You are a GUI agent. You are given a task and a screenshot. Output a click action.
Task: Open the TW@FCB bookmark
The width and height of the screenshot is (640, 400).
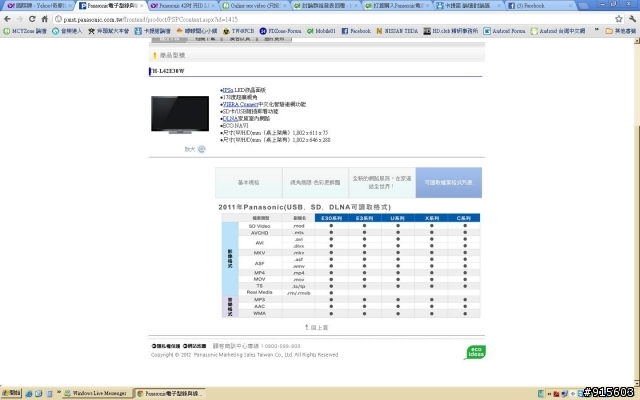coord(239,31)
